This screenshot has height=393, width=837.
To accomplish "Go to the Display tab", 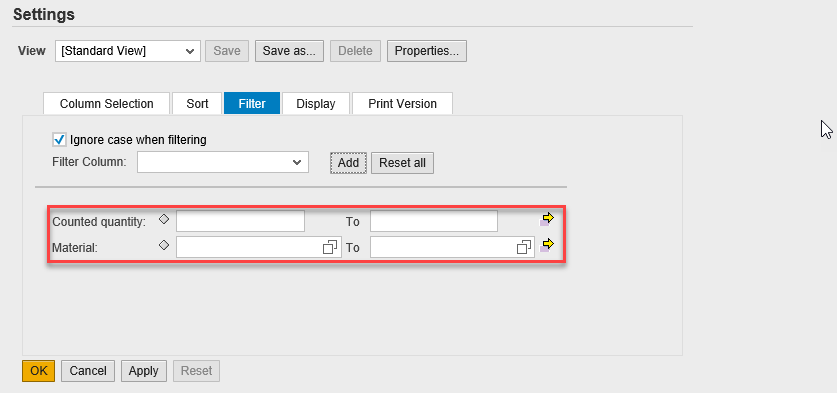I will [x=315, y=104].
